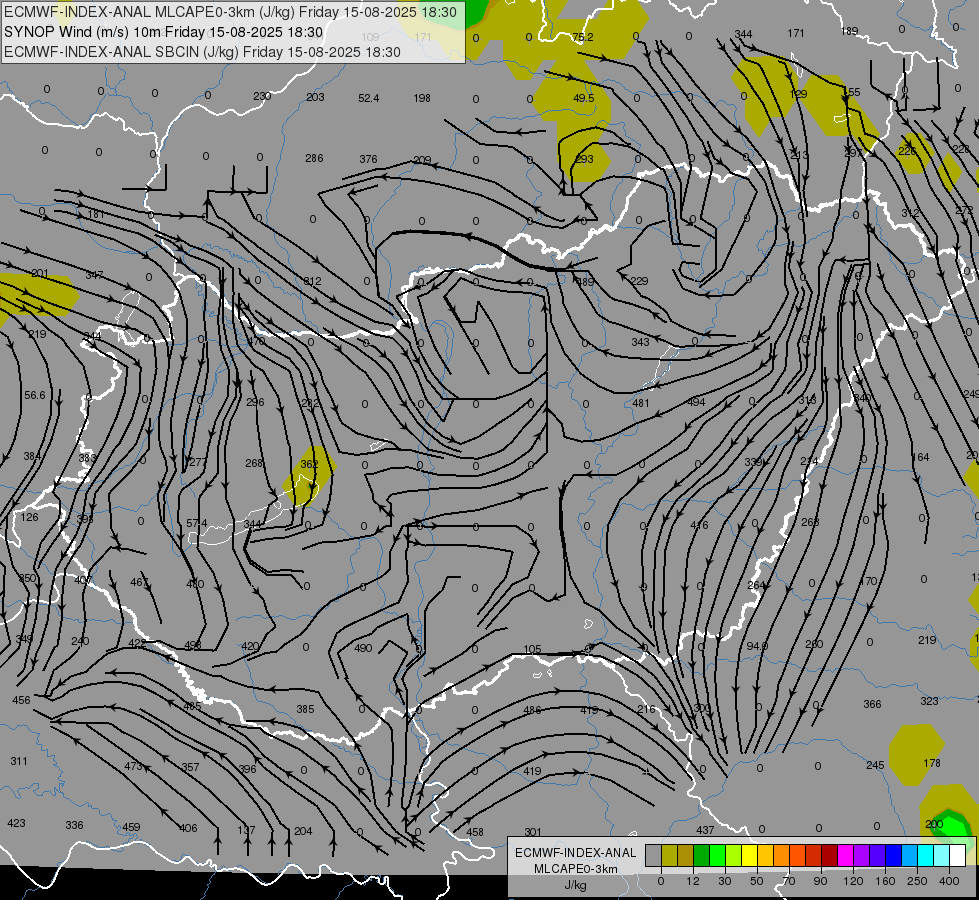The image size is (979, 900).
Task: Click the dark maroon legend swatch right of 90
Action: tap(830, 855)
